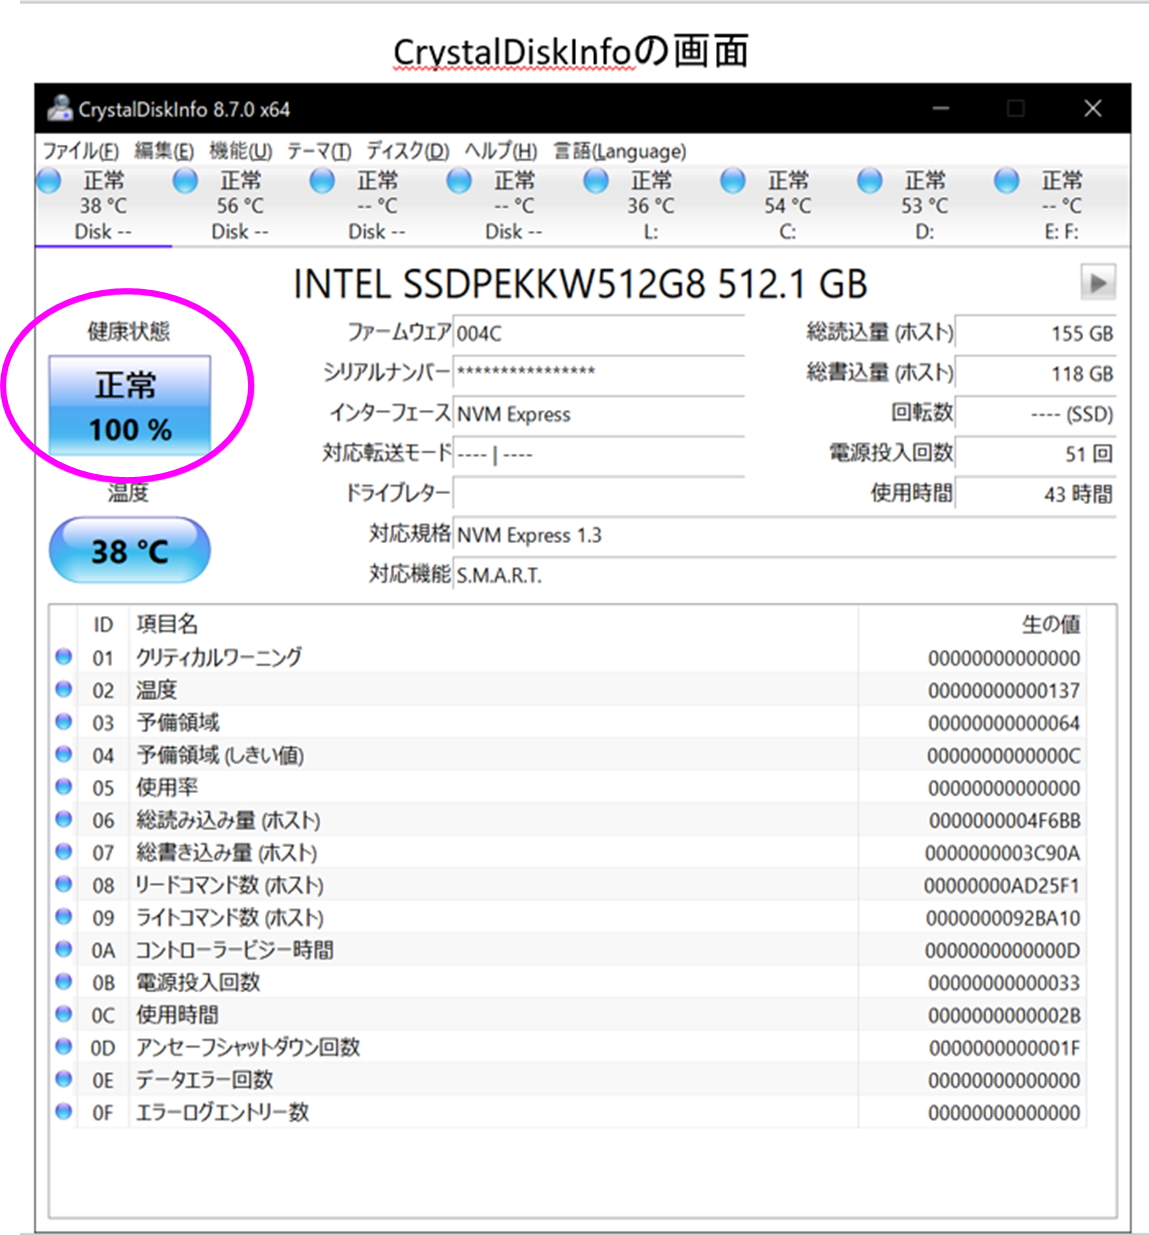This screenshot has height=1235, width=1149.
Task: Click the model title INTEL SSDPEKKW512G8 512.1 GB
Action: click(580, 285)
